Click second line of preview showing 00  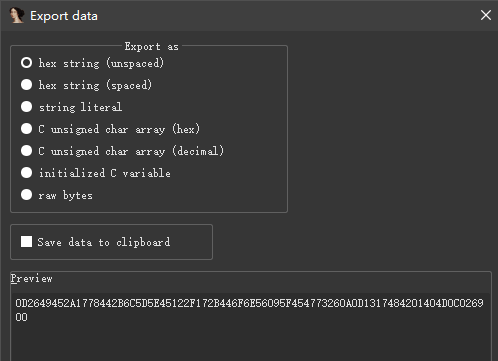[x=21, y=317]
